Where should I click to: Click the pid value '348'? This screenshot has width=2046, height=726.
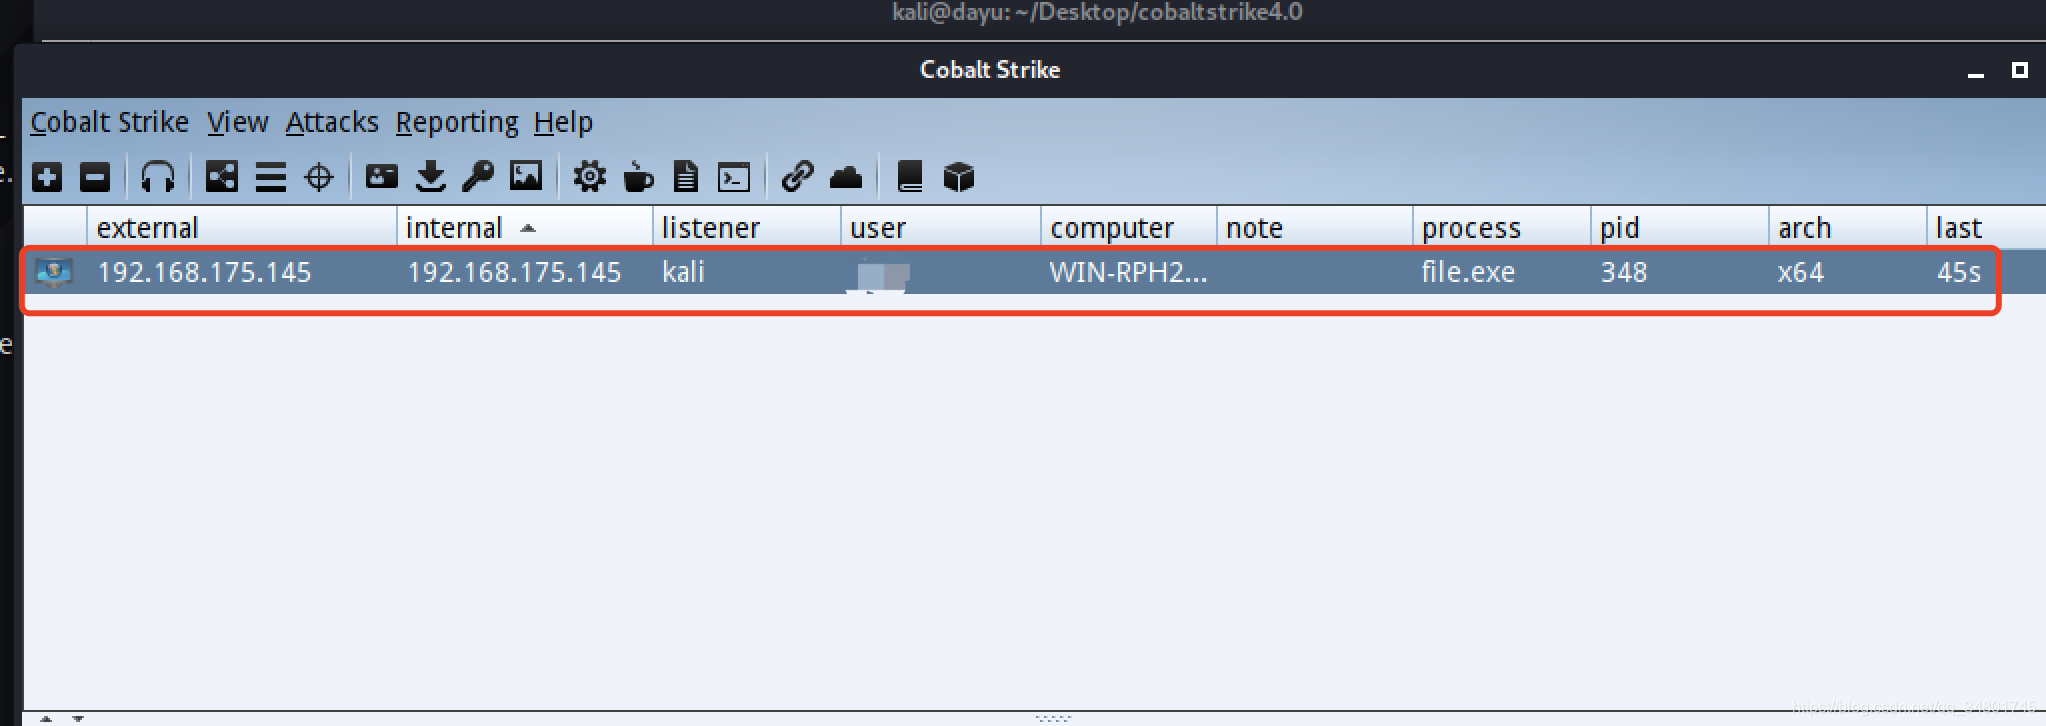(1623, 272)
